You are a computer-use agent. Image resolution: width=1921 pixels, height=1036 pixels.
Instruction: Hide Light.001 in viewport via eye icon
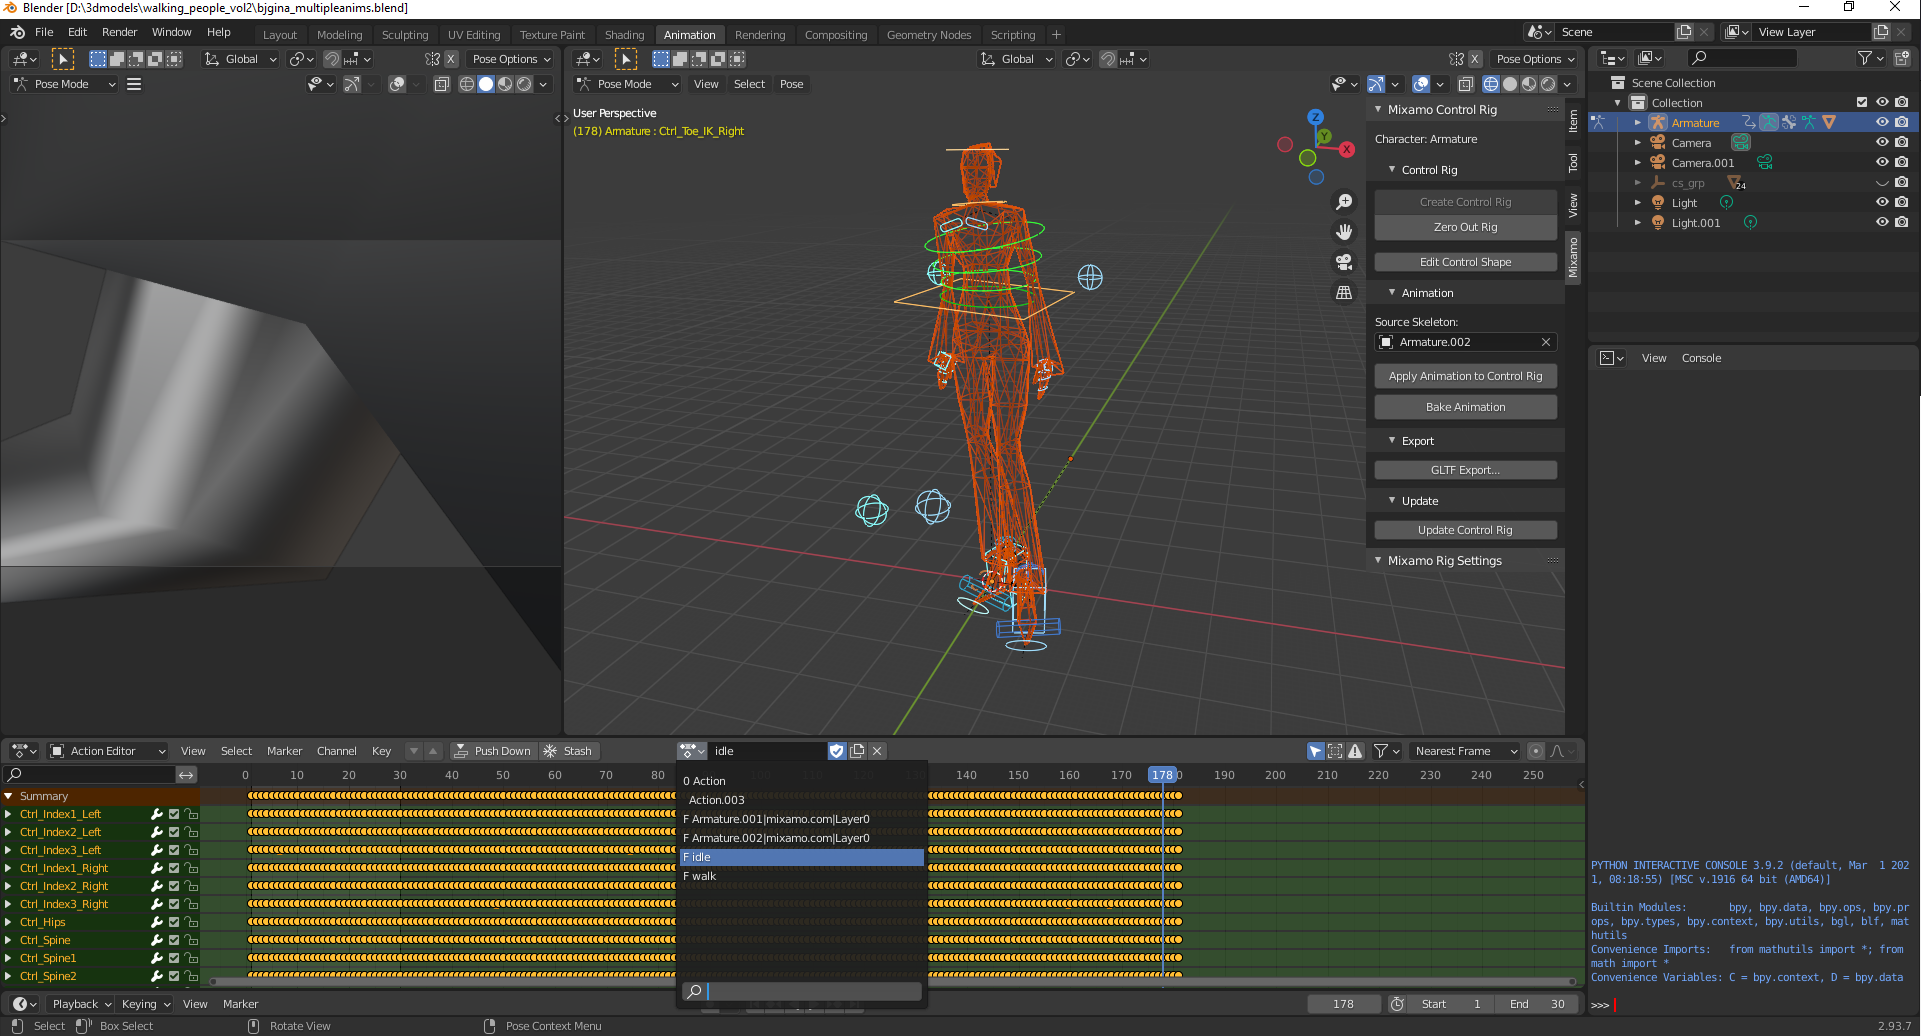pyautogui.click(x=1881, y=223)
